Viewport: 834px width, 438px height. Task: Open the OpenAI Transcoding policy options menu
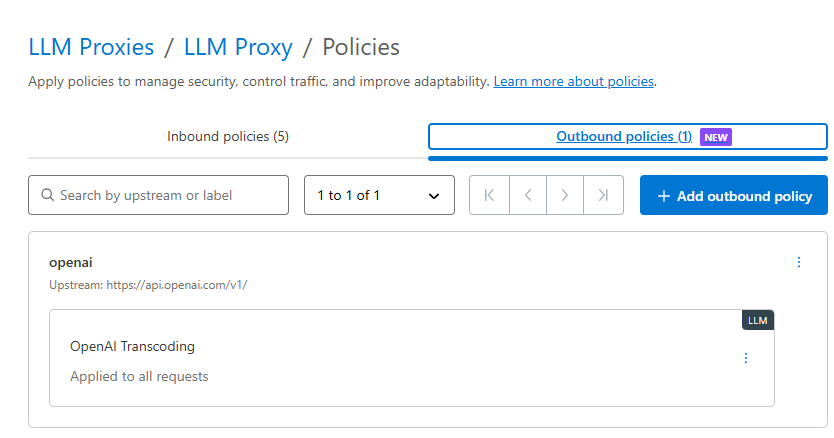tap(746, 358)
